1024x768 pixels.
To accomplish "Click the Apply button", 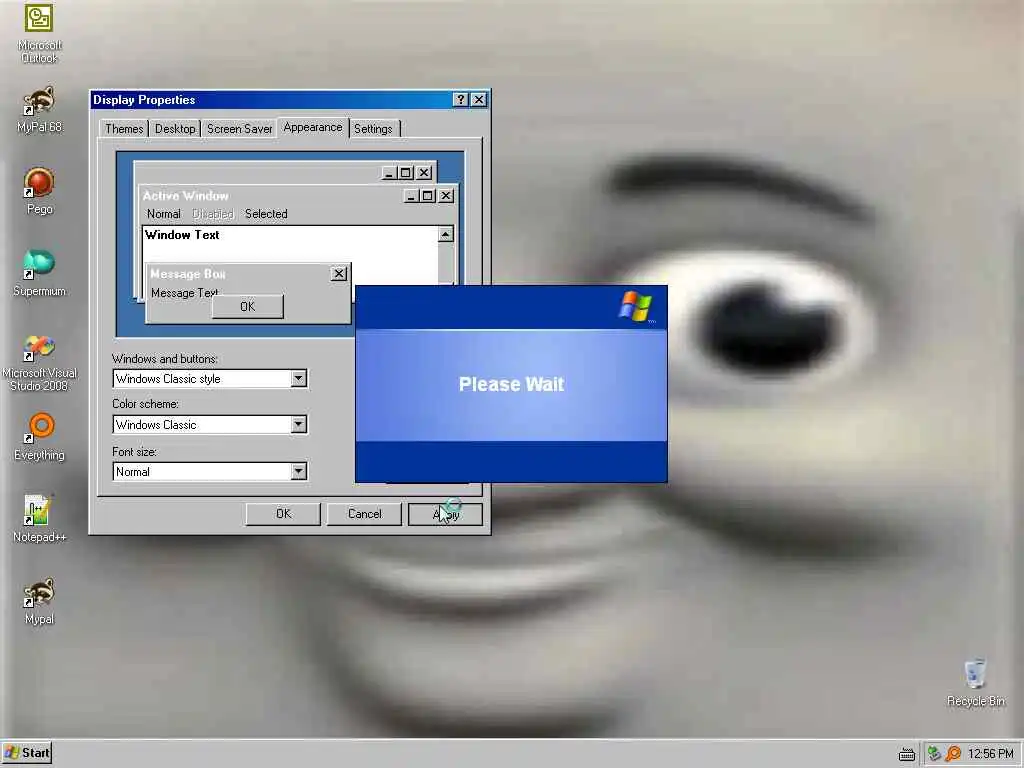I will [x=445, y=514].
